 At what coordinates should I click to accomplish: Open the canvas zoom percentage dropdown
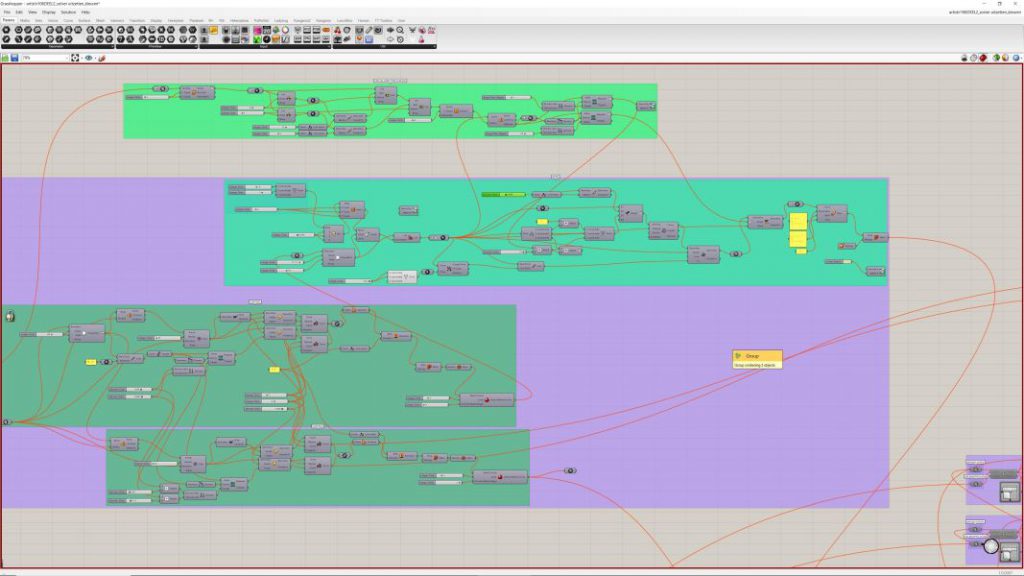point(67,58)
